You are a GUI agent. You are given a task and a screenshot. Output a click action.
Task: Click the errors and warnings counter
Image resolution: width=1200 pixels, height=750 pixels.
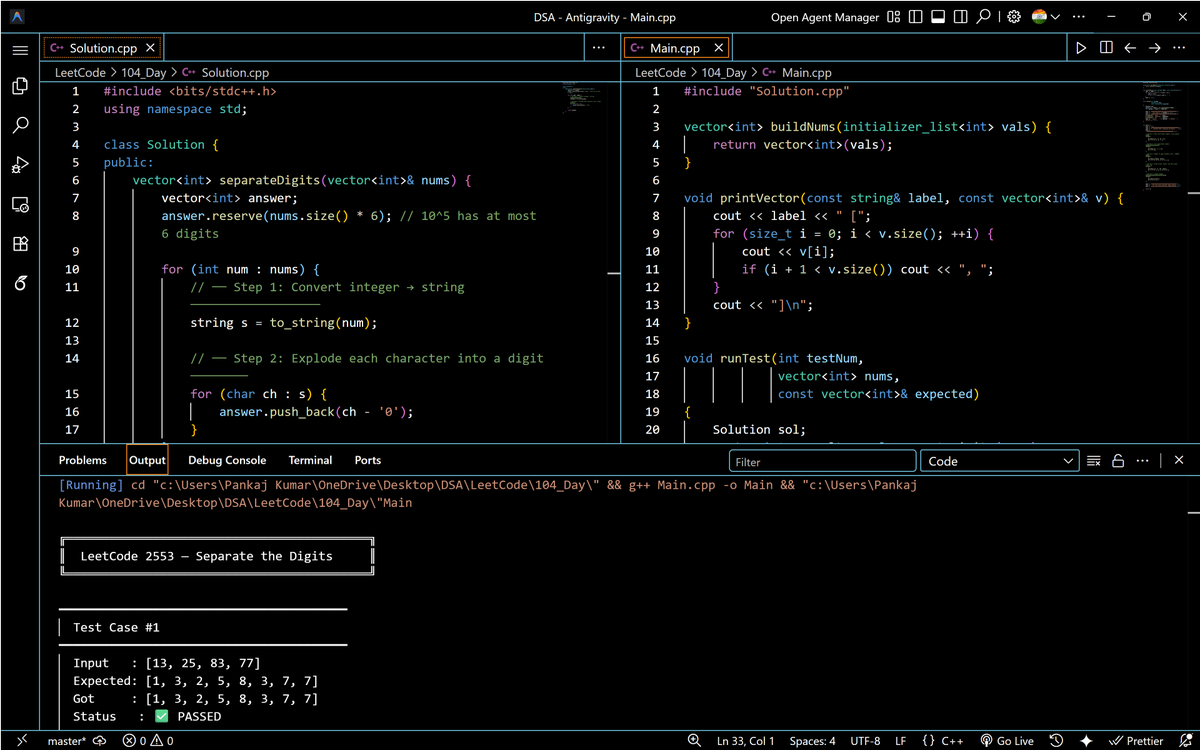pyautogui.click(x=148, y=741)
